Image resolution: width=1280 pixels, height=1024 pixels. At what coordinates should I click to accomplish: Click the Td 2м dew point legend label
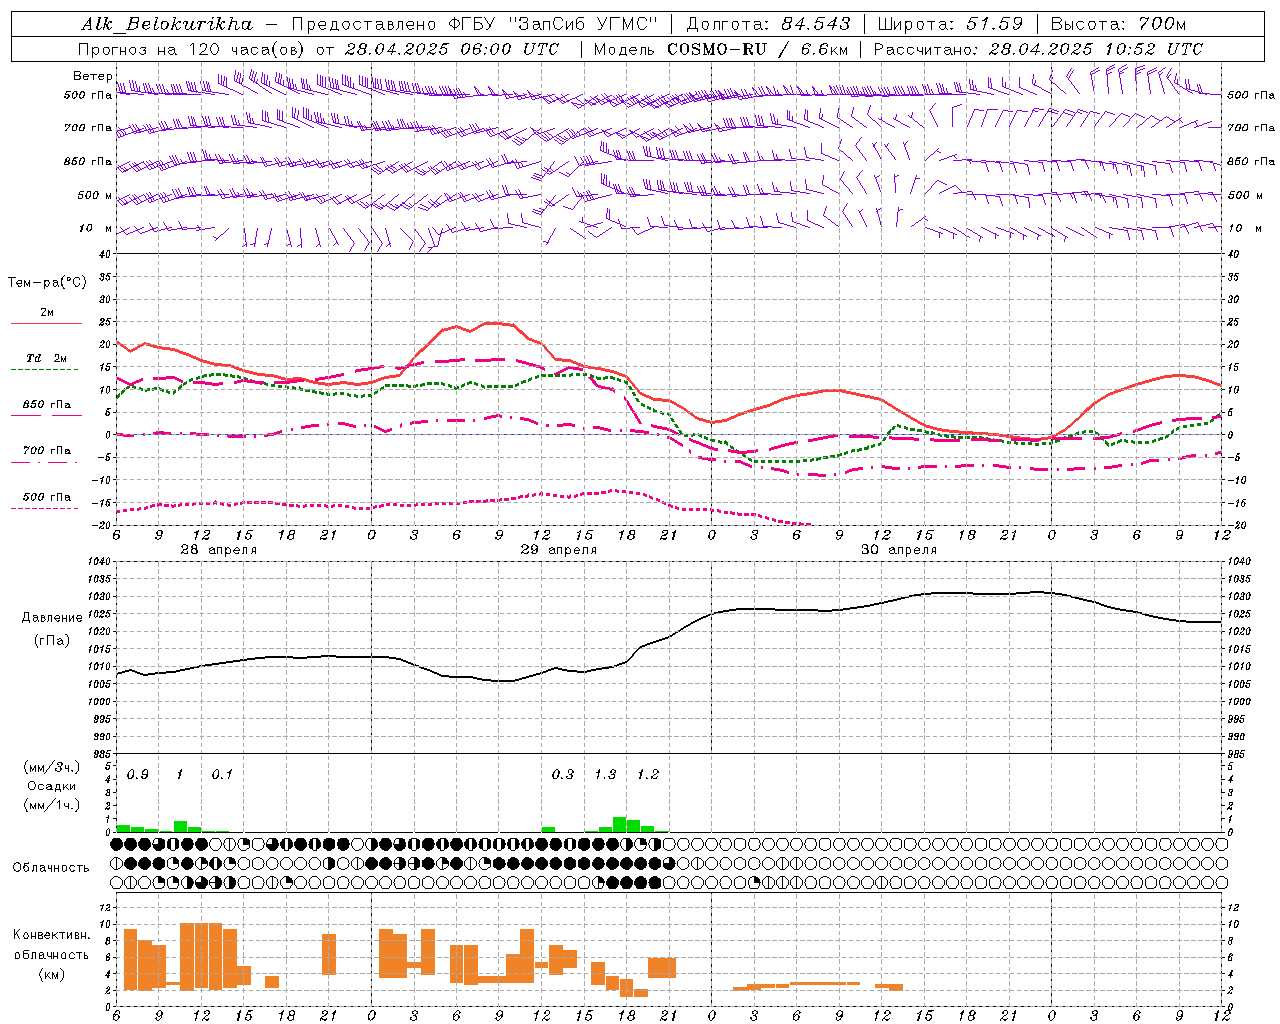click(x=47, y=358)
